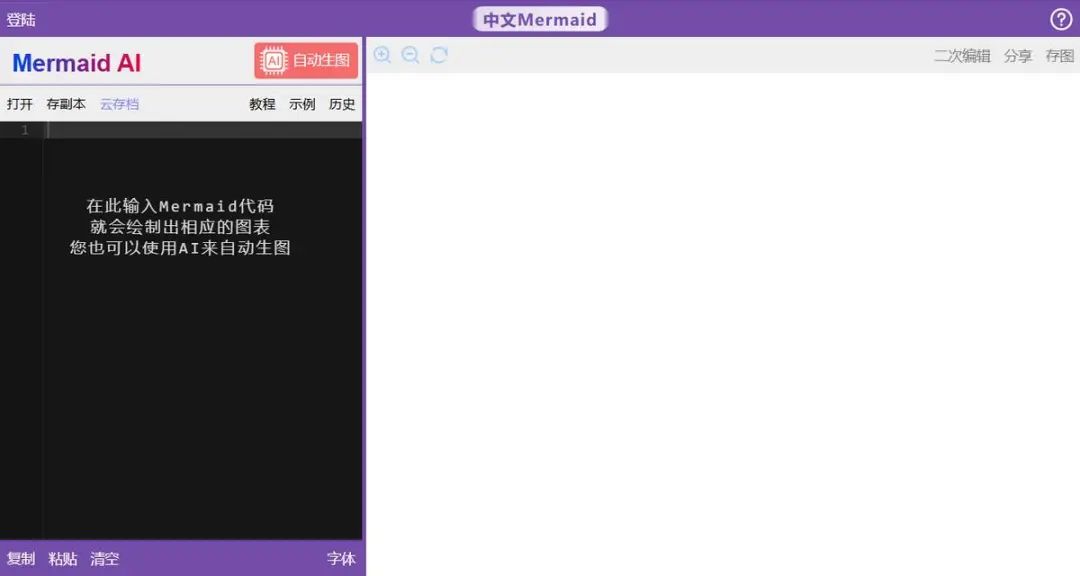Viewport: 1080px width, 576px height.
Task: Click 粘贴 to paste code
Action: (x=63, y=559)
